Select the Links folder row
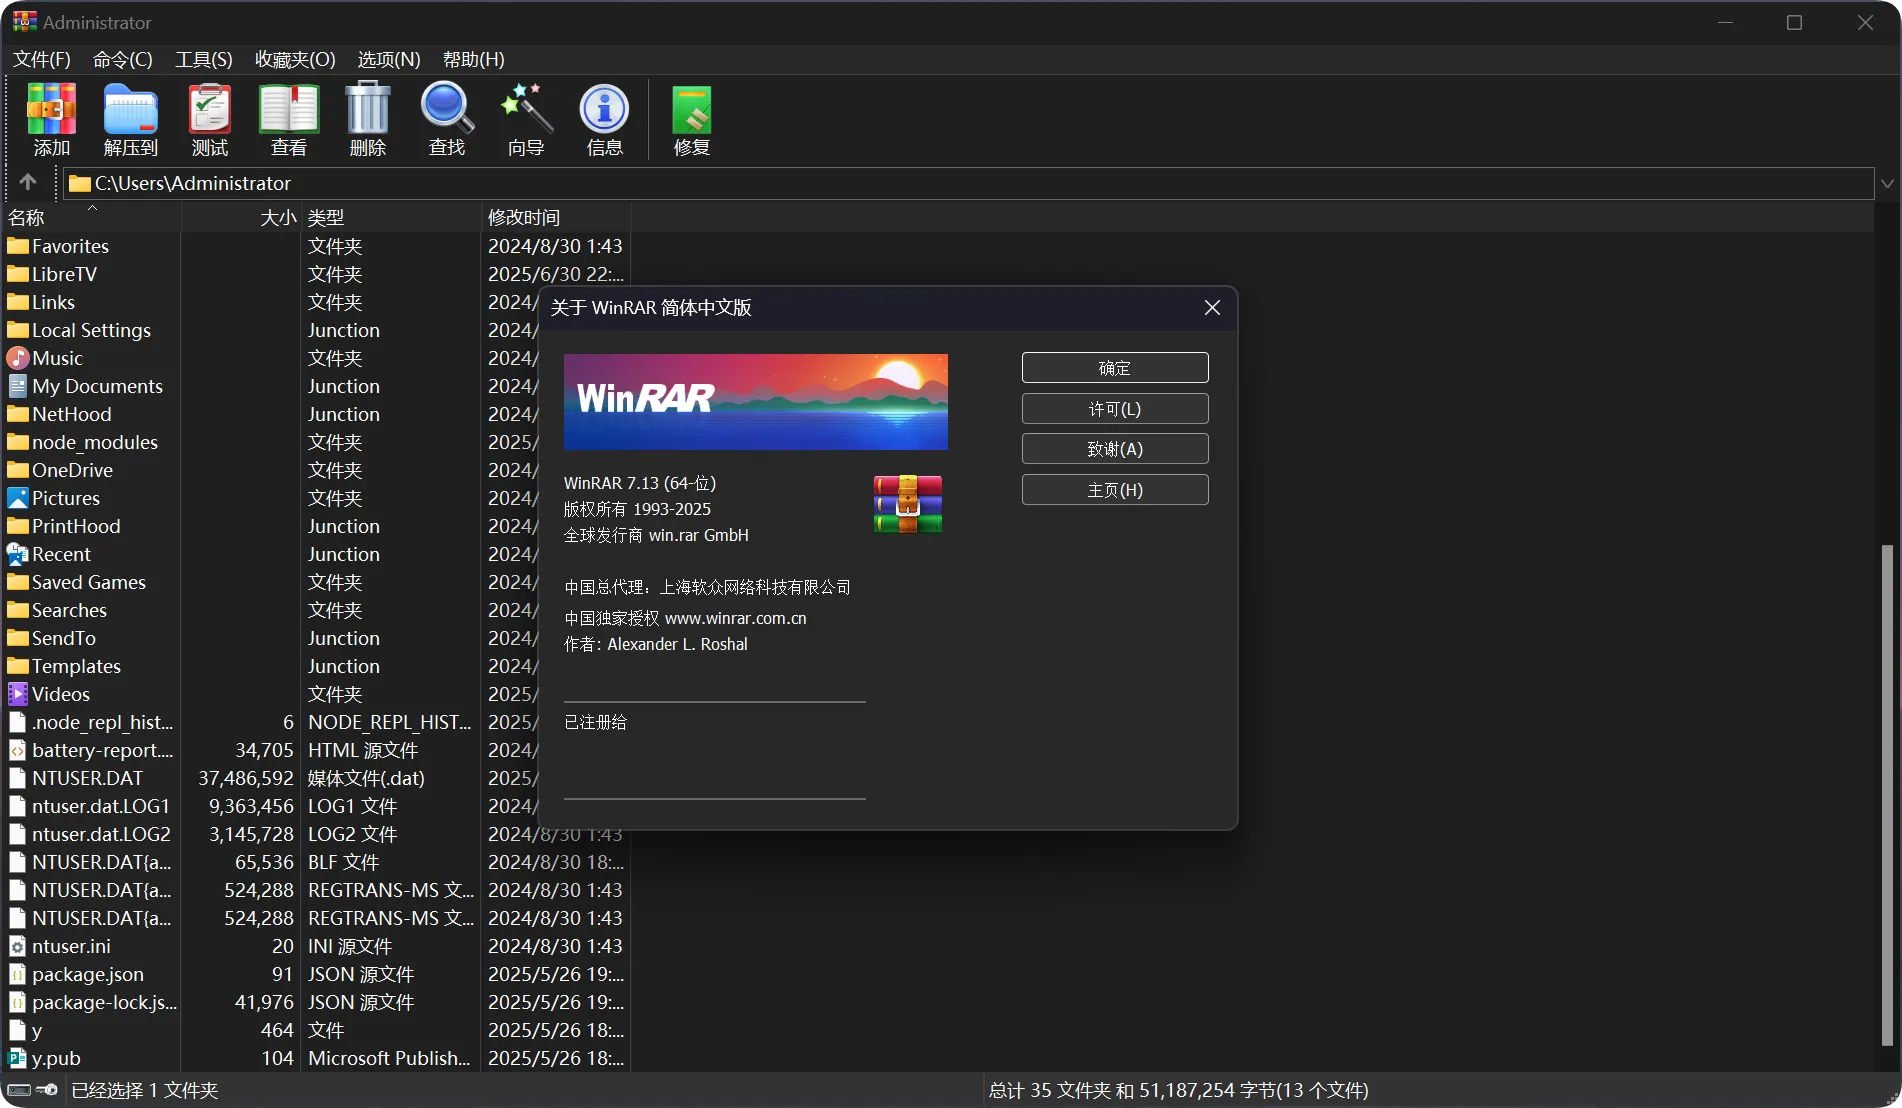The image size is (1902, 1108). coord(270,302)
